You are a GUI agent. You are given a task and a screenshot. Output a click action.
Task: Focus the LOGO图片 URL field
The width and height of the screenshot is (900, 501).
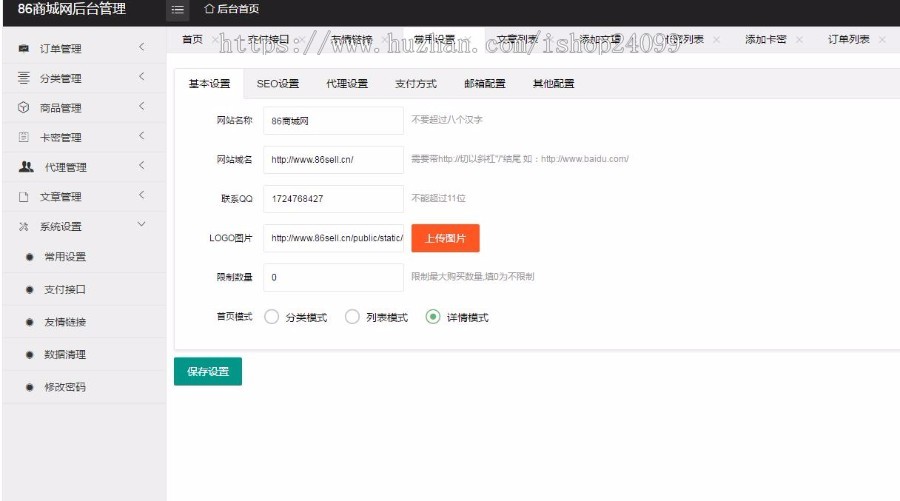click(x=333, y=238)
